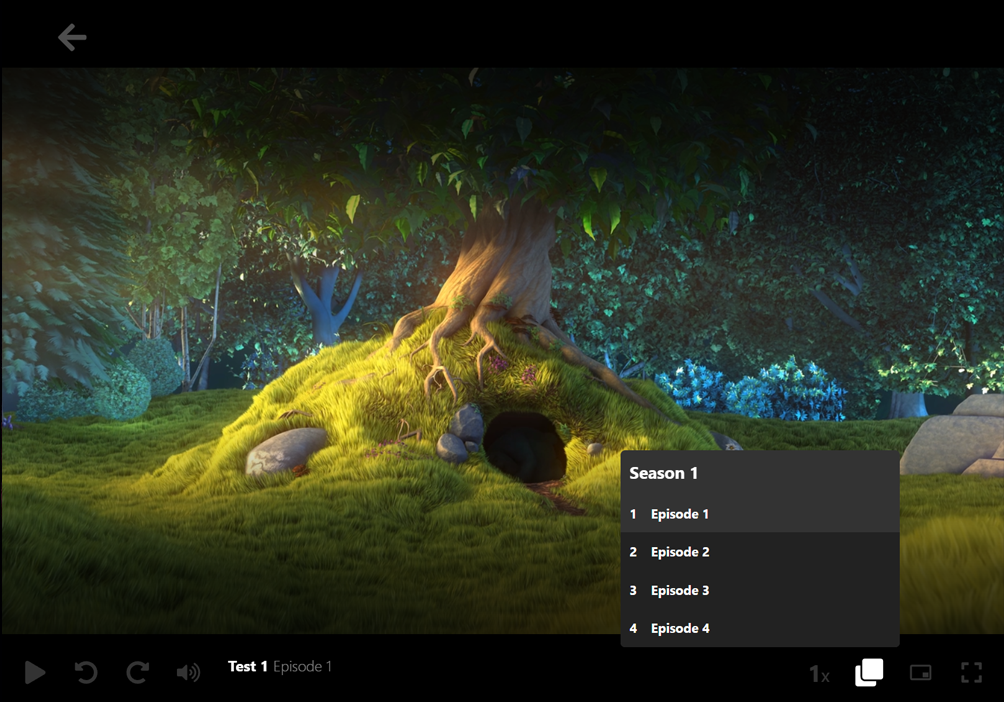Mute the volume speaker icon
This screenshot has height=702, width=1004.
click(188, 672)
